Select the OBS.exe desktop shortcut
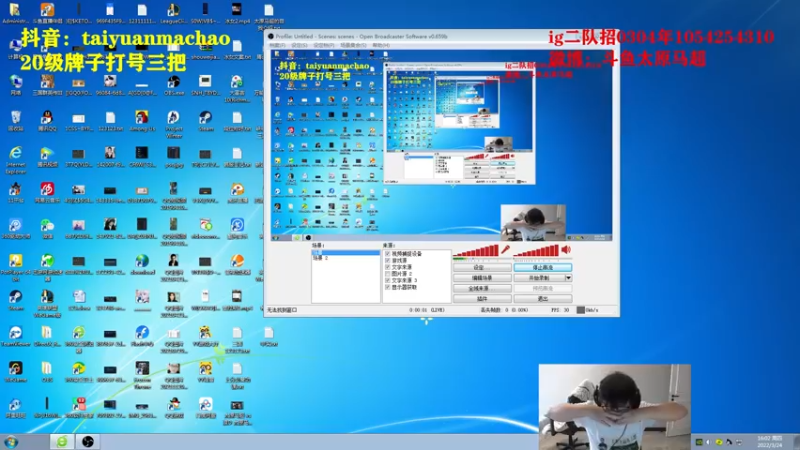800x450 pixels. pyautogui.click(x=173, y=85)
